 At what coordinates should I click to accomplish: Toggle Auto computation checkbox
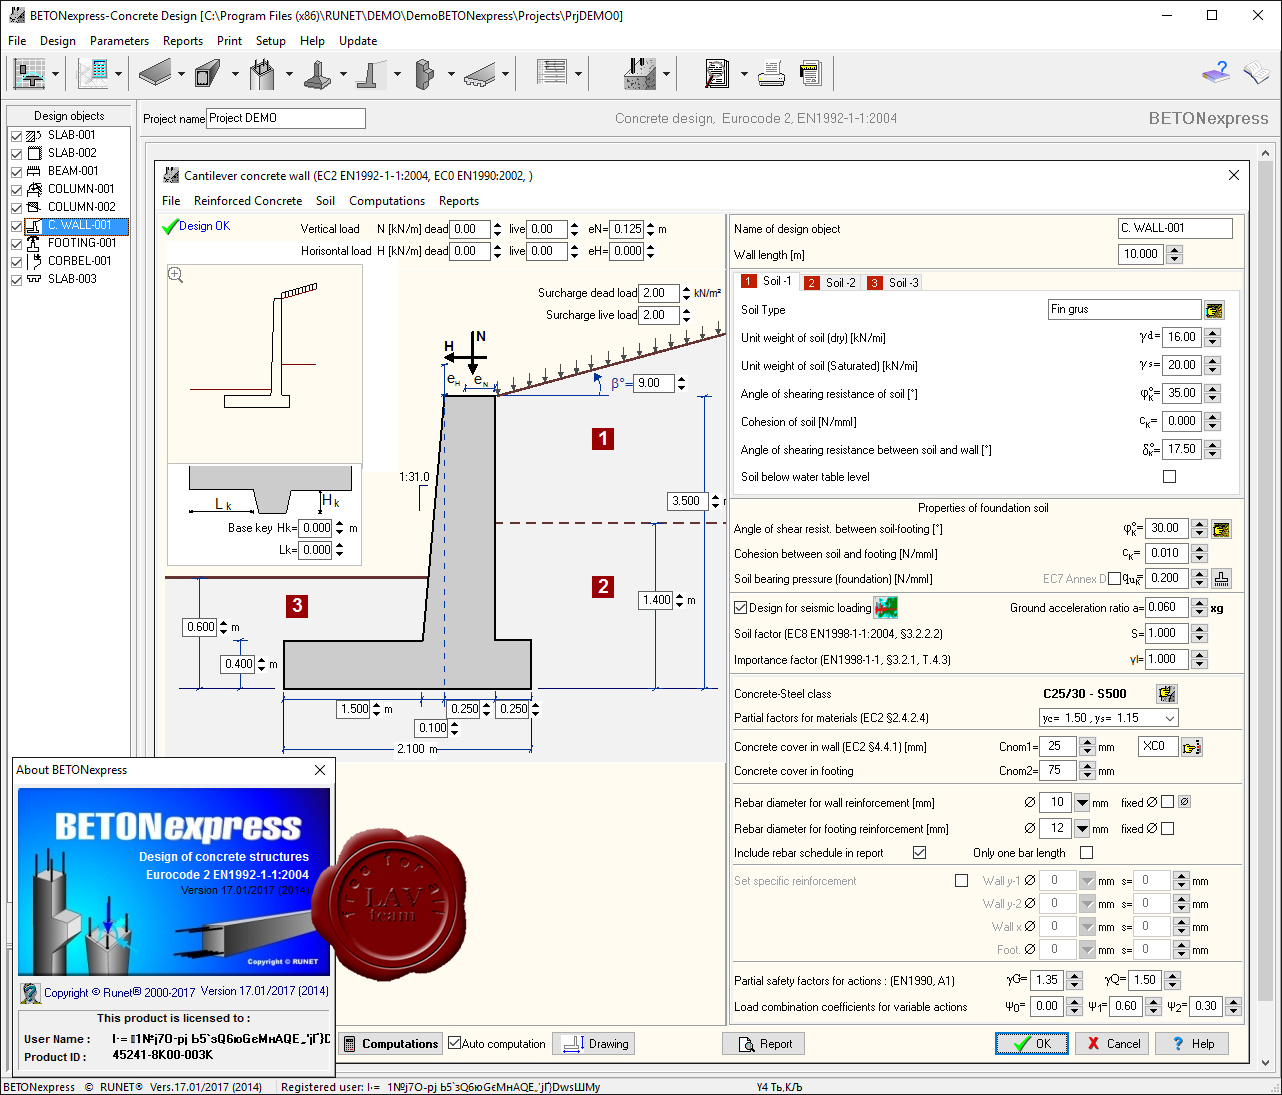click(x=455, y=1043)
